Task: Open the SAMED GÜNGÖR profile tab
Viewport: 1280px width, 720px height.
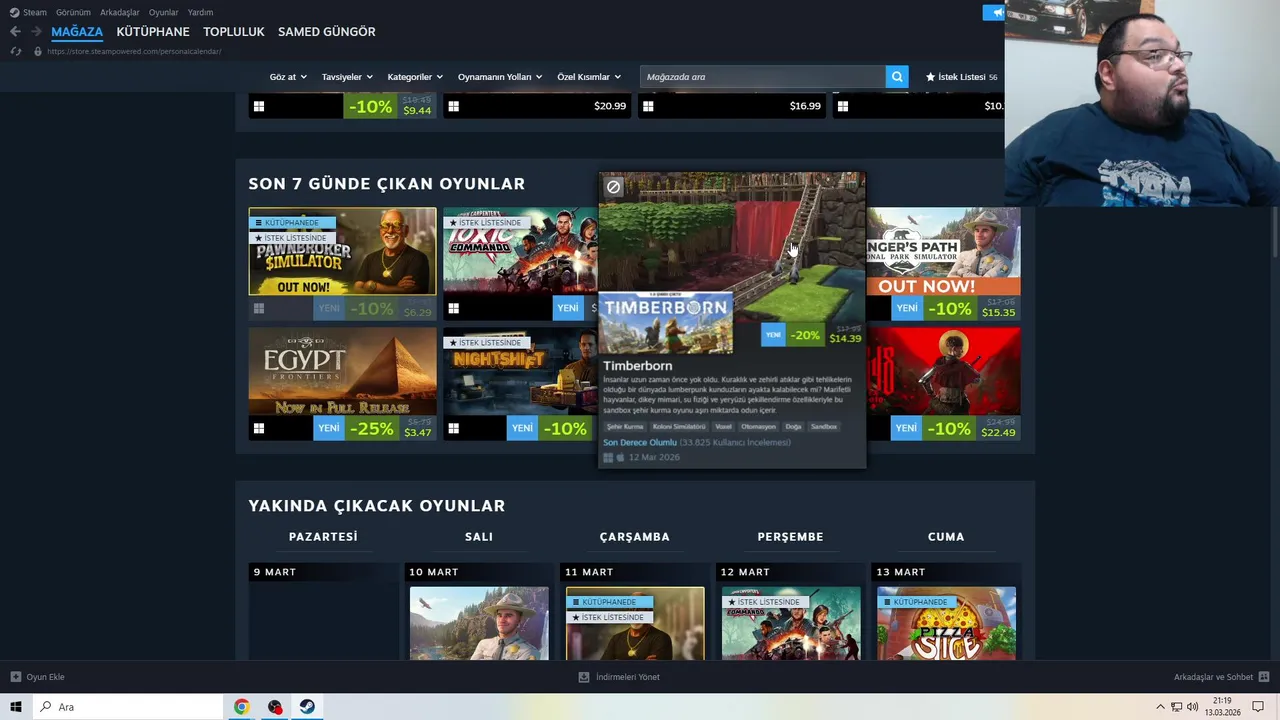Action: pos(327,32)
